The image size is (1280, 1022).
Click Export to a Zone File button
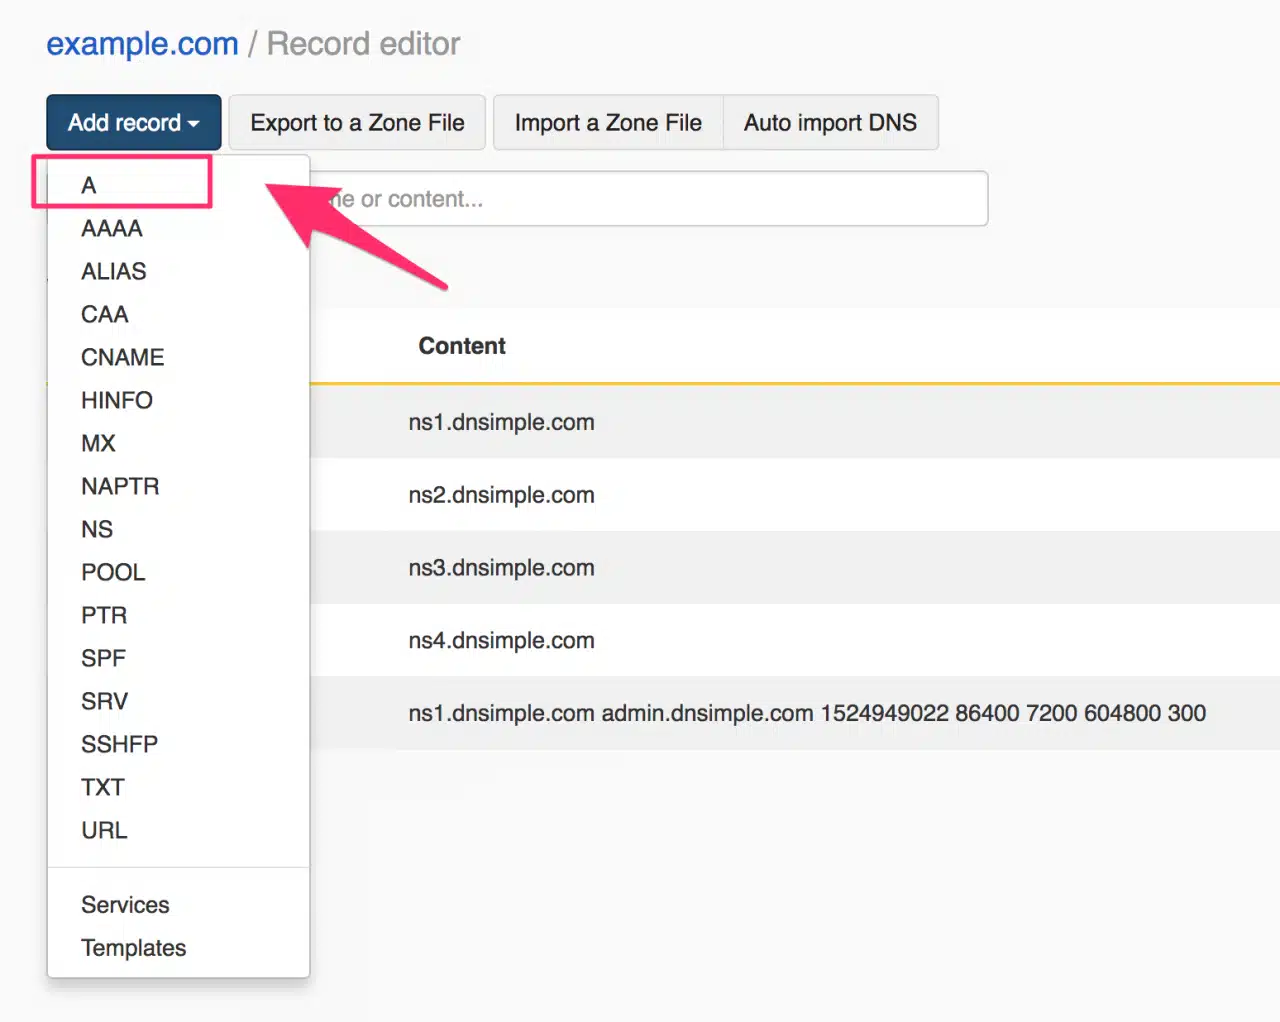[357, 123]
